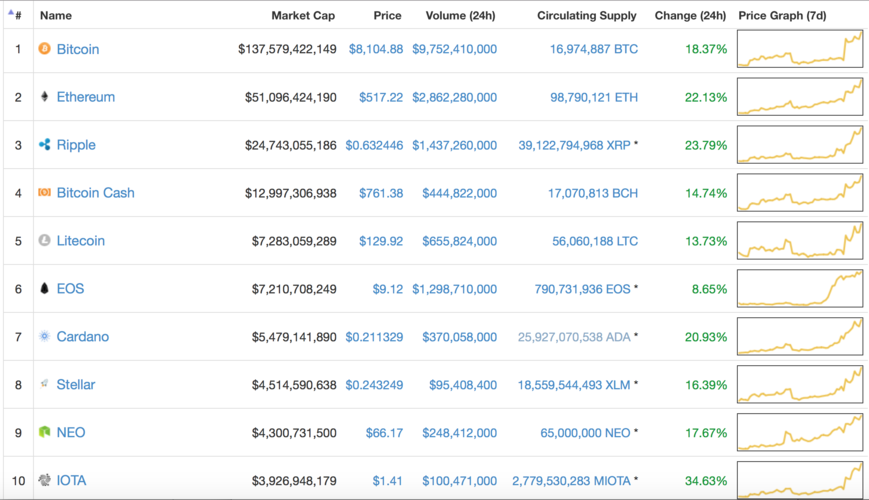The height and width of the screenshot is (500, 869).
Task: Open Bitcoin price $8,104.88 link
Action: click(x=376, y=49)
